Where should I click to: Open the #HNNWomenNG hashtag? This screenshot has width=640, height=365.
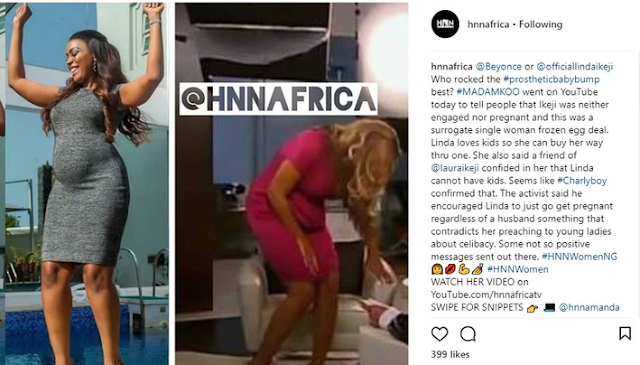579,256
